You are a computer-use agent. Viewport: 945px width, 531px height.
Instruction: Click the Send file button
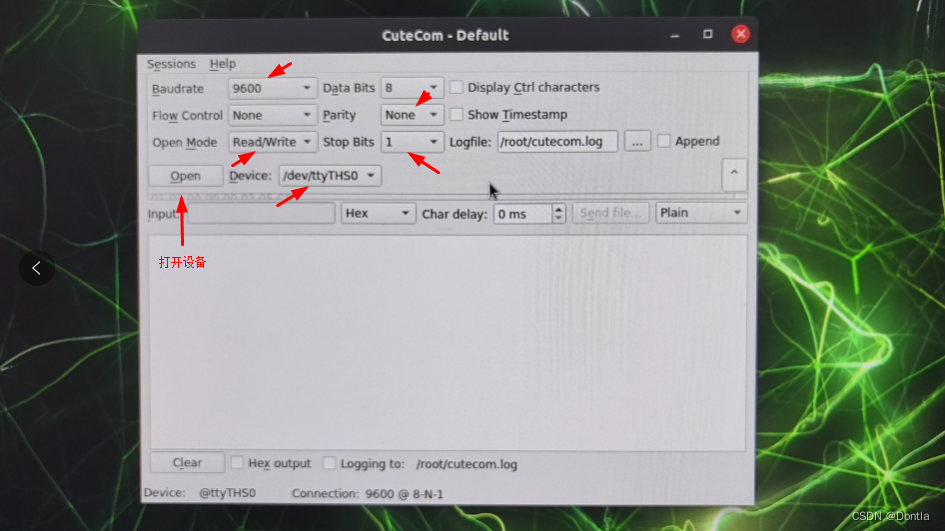pyautogui.click(x=611, y=213)
